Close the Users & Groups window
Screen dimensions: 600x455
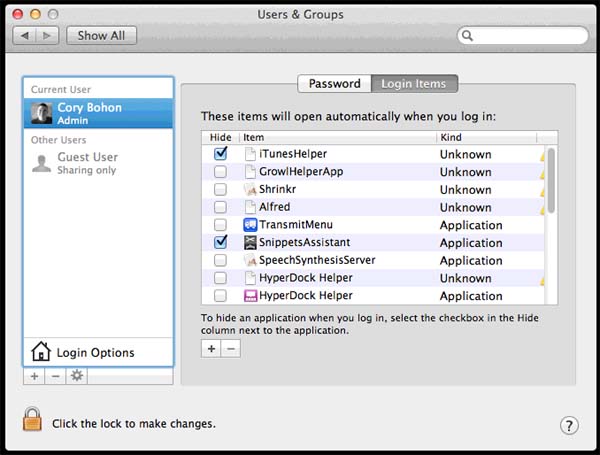[x=18, y=15]
